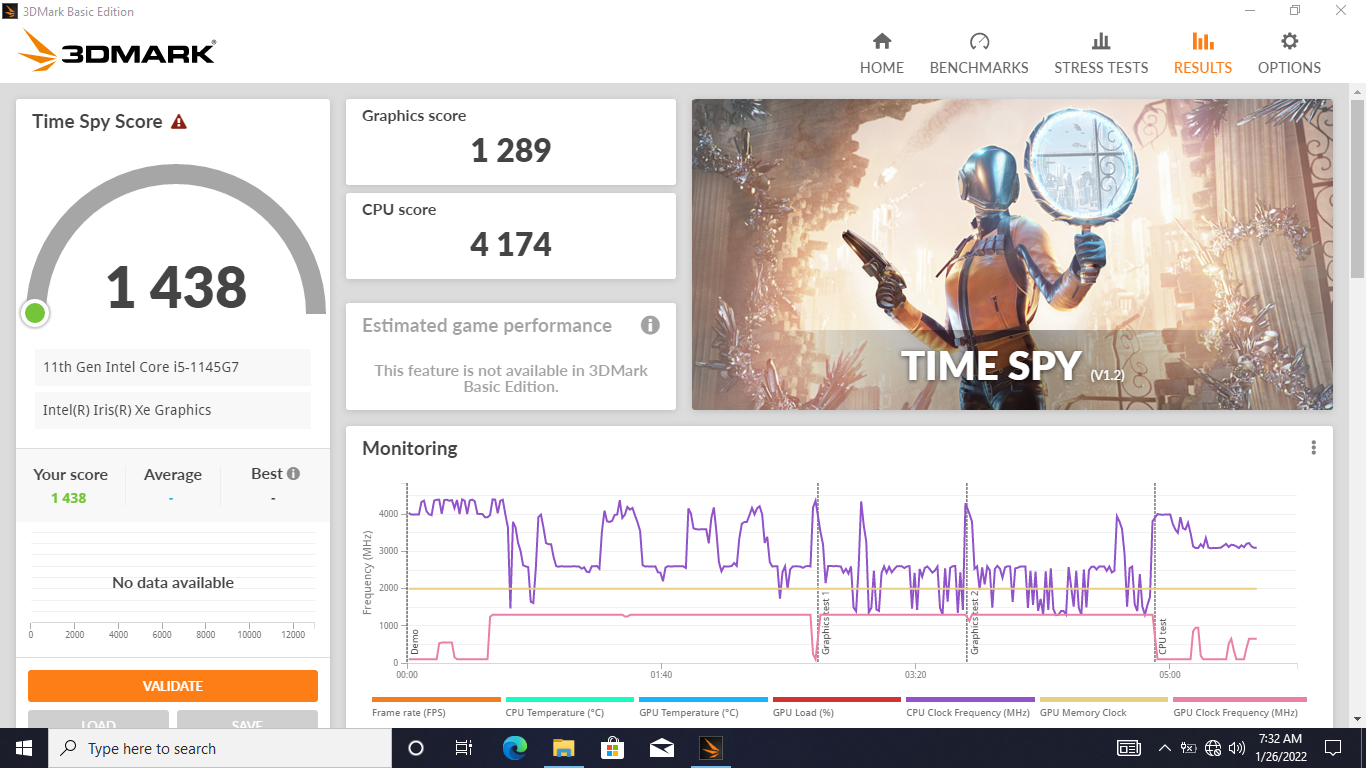The height and width of the screenshot is (768, 1366).
Task: Click the Graphics test 2 chart marker
Action: [974, 622]
